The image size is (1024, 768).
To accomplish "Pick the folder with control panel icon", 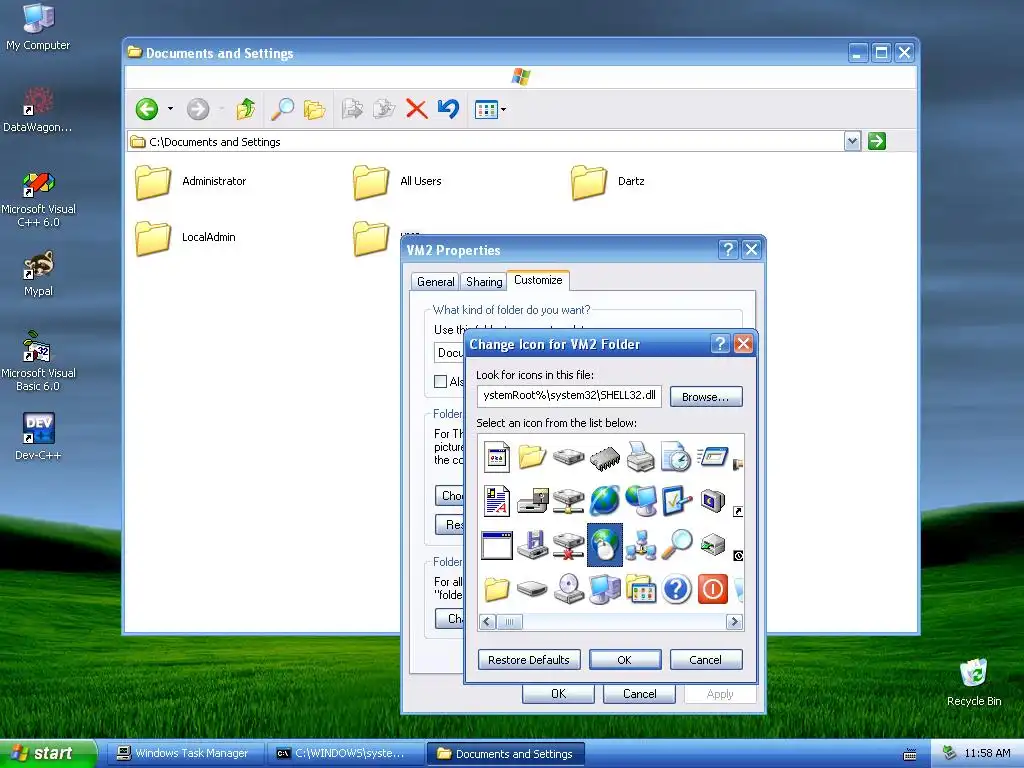I will coord(641,589).
